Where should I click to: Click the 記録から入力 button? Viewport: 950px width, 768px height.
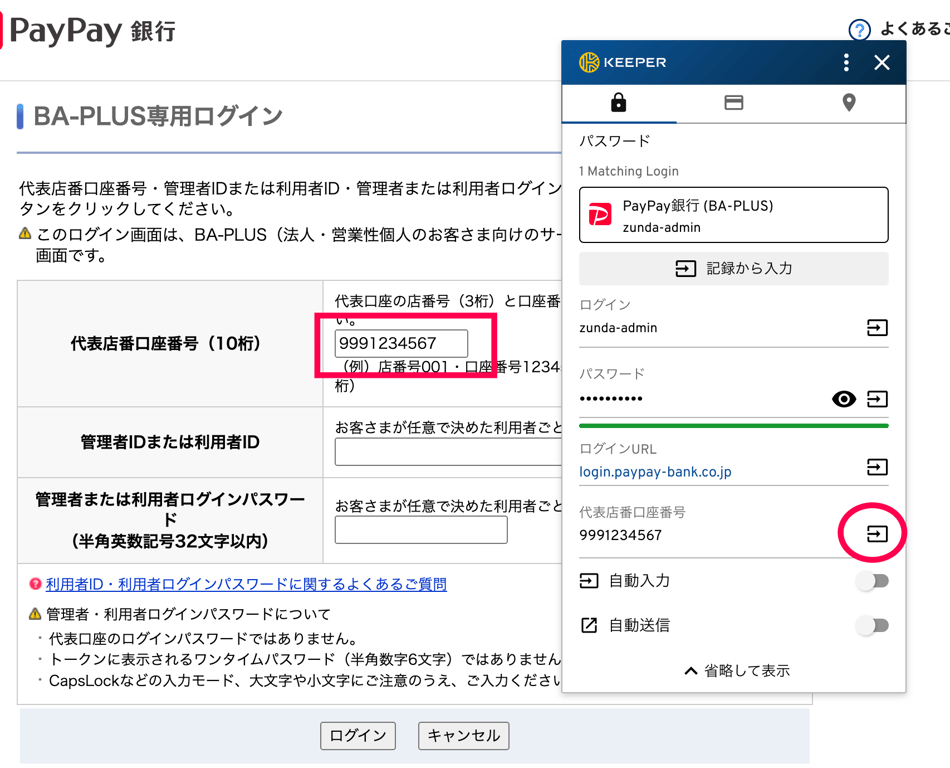pyautogui.click(x=734, y=268)
